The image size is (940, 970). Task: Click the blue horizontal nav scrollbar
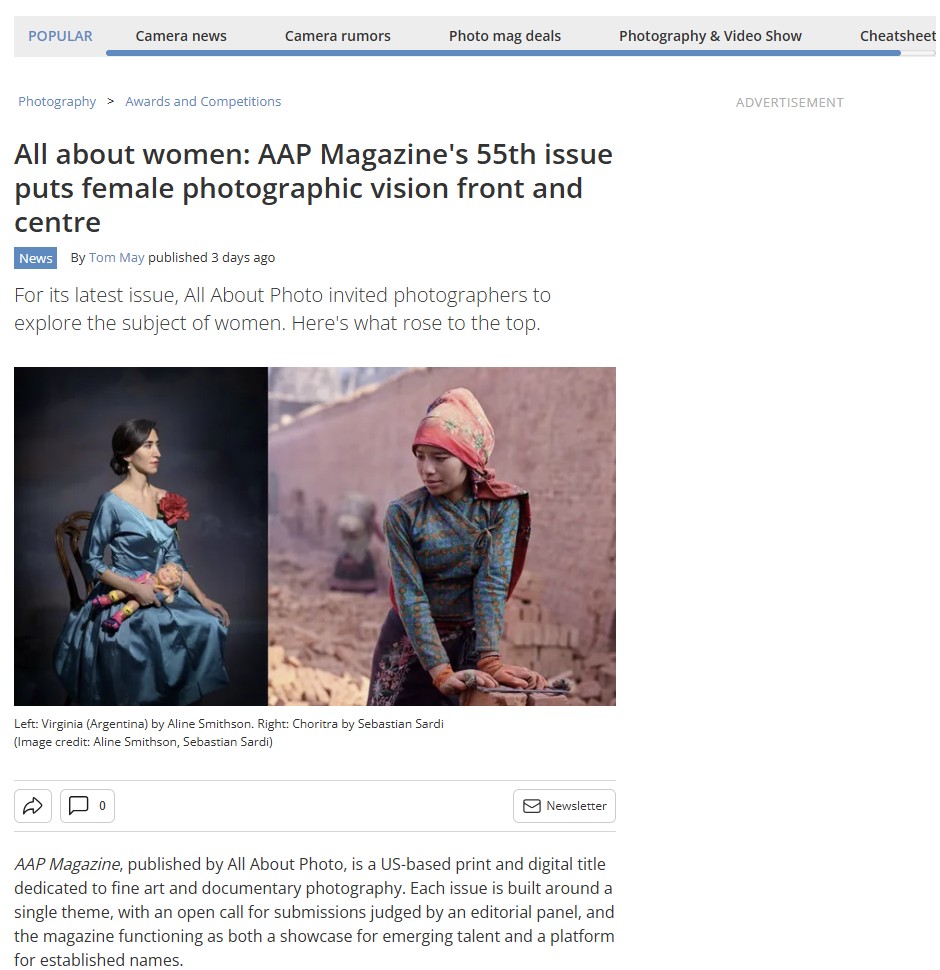click(503, 53)
